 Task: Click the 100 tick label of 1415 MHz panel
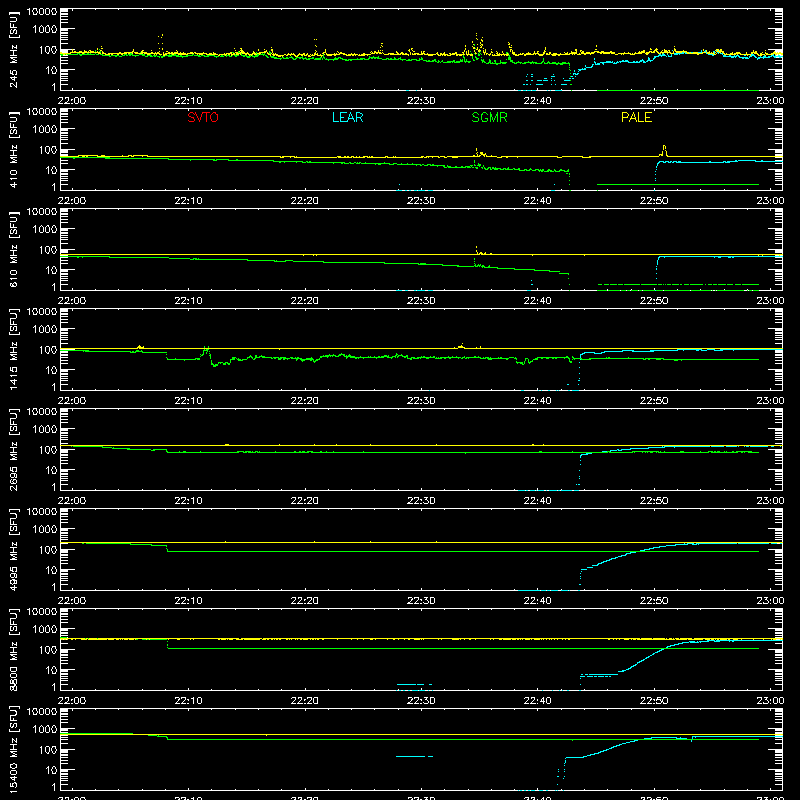pyautogui.click(x=48, y=350)
